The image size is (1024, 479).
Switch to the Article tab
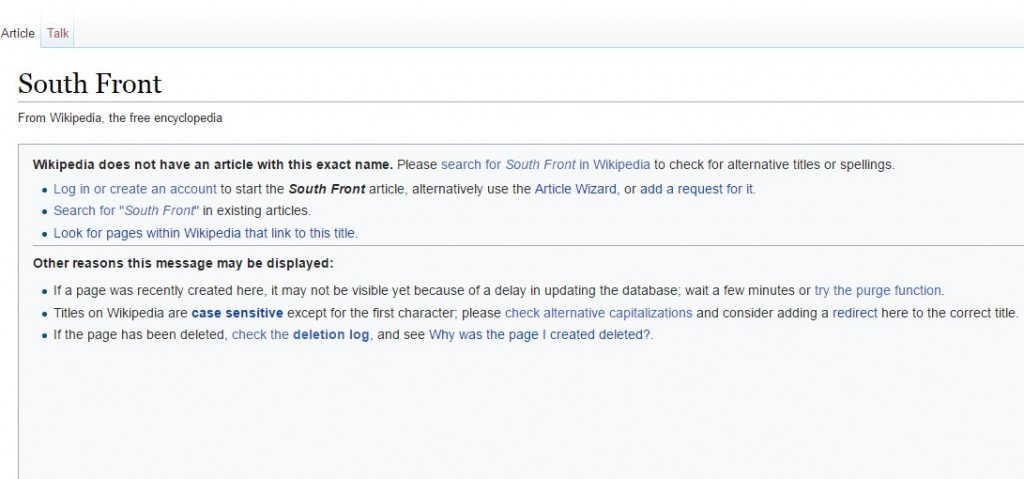pos(18,33)
